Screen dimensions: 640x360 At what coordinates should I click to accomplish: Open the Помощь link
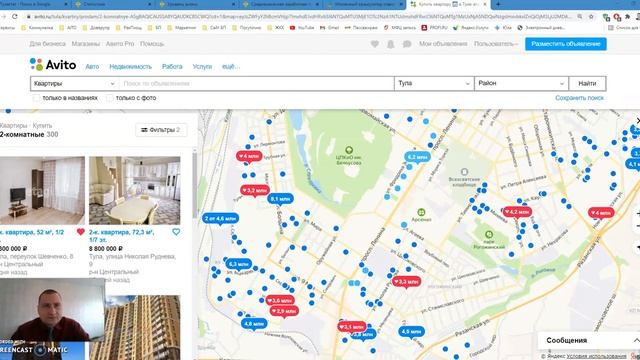[152, 44]
